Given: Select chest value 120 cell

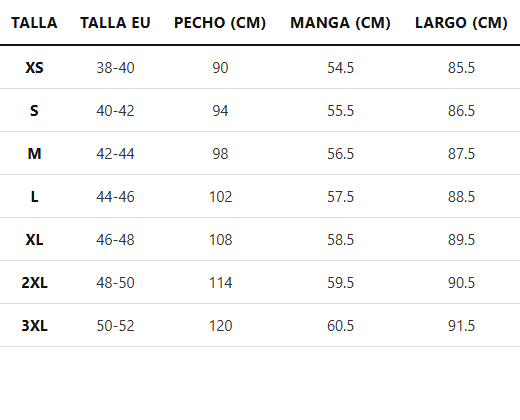Looking at the screenshot, I should tap(220, 326).
